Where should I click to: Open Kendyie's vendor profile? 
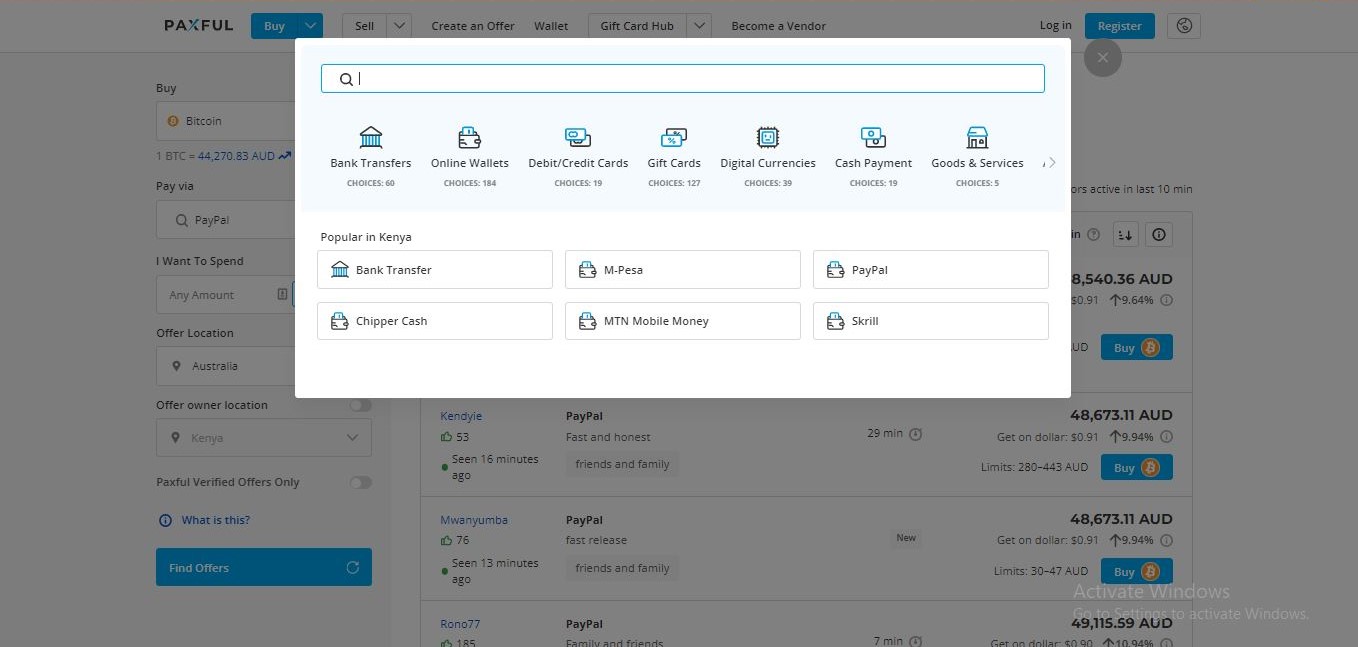tap(461, 415)
